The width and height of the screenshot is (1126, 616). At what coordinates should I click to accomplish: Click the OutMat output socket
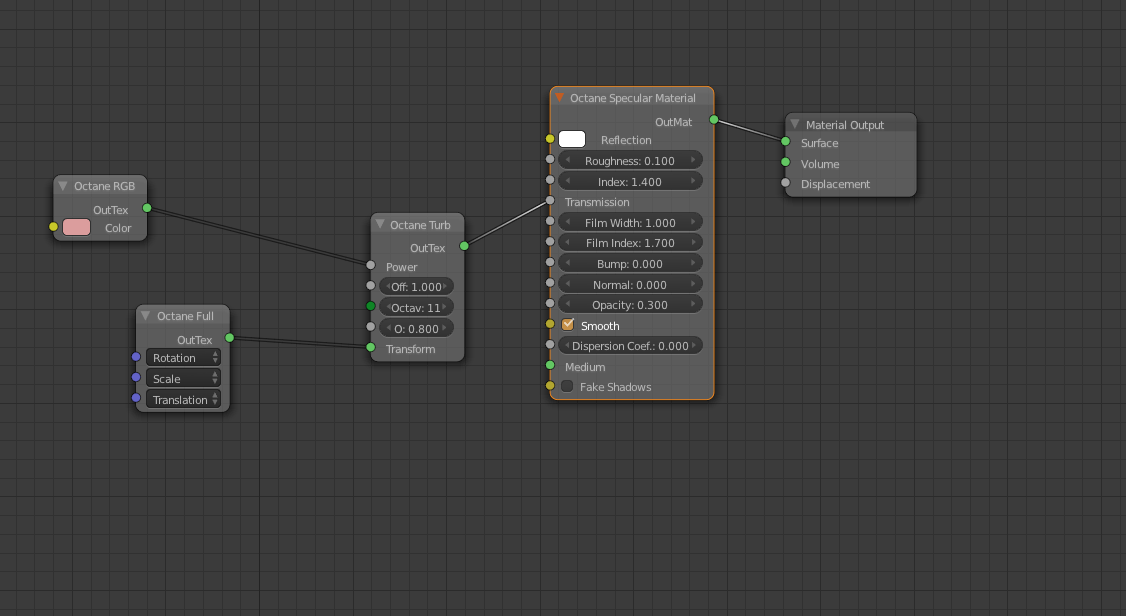point(714,120)
